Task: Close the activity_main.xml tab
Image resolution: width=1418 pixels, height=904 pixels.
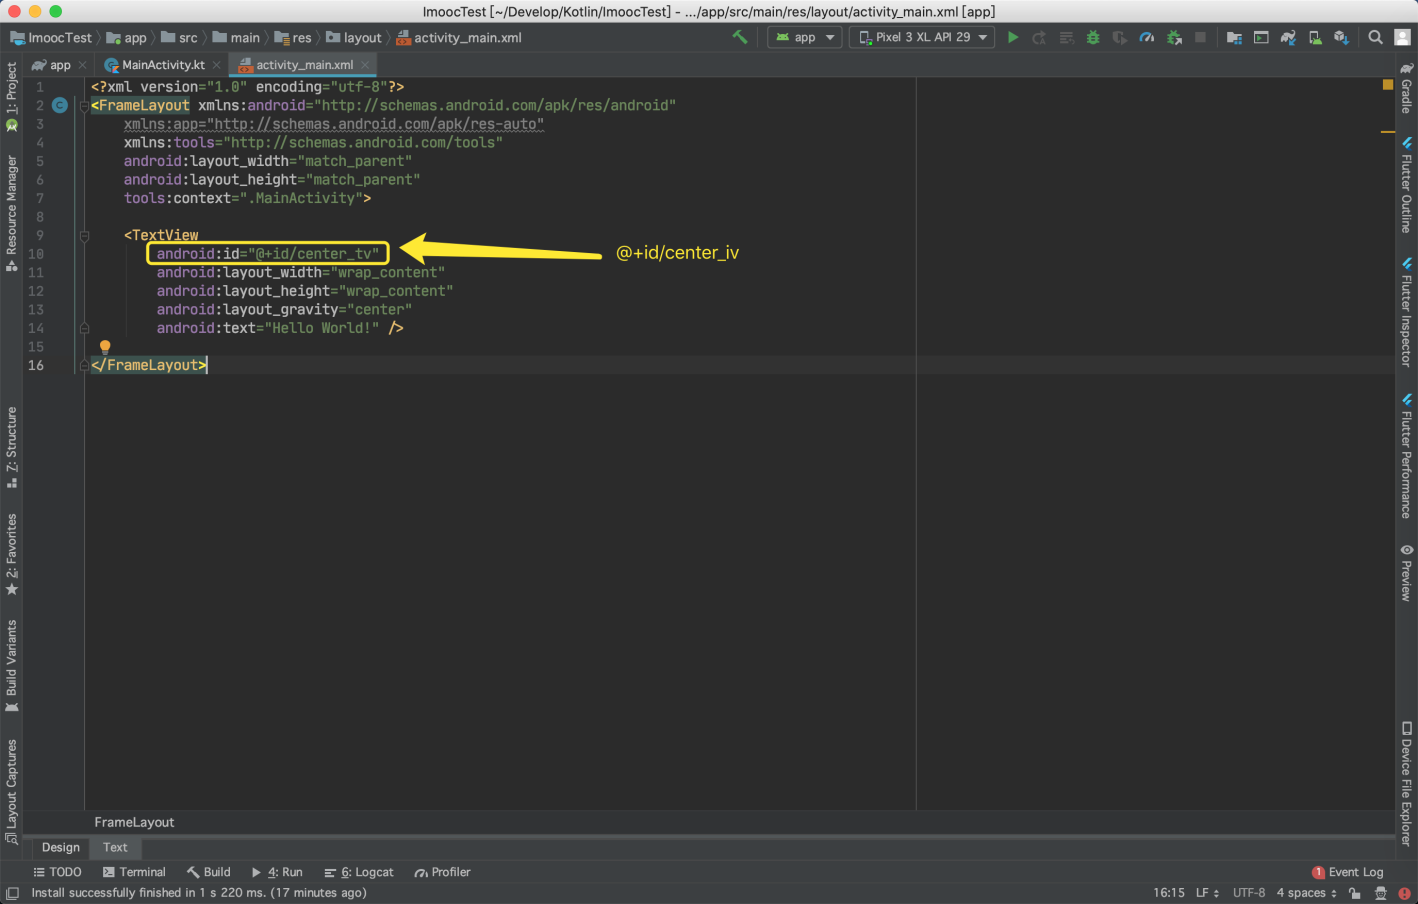Action: 365,65
